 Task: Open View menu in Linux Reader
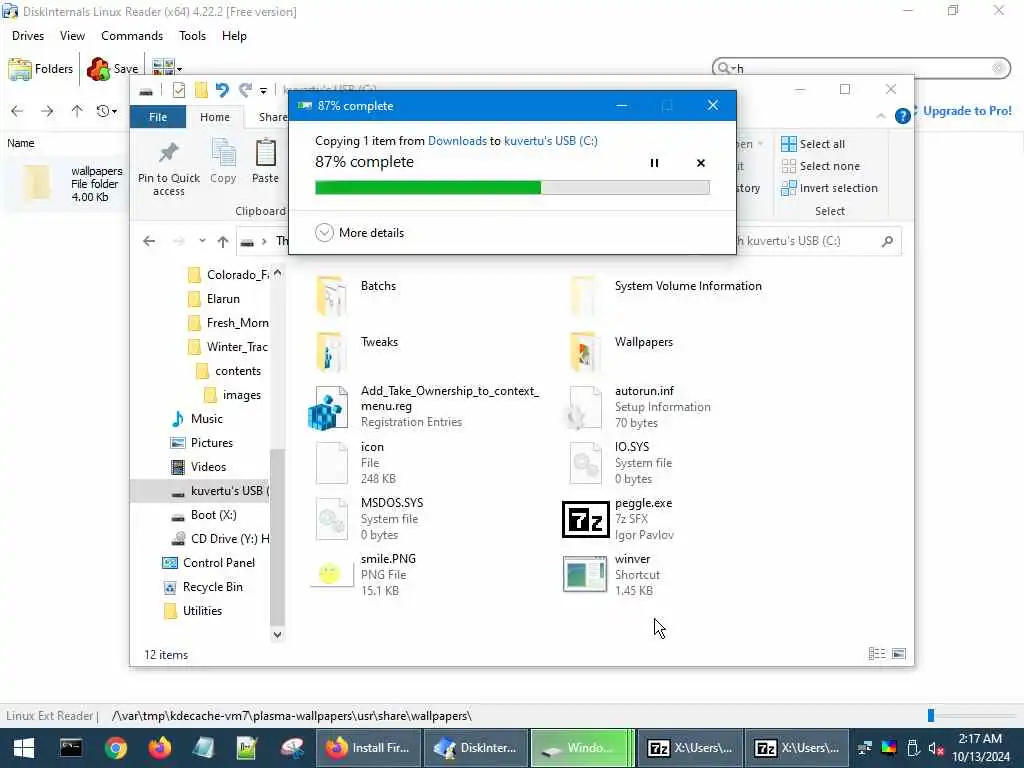click(72, 36)
